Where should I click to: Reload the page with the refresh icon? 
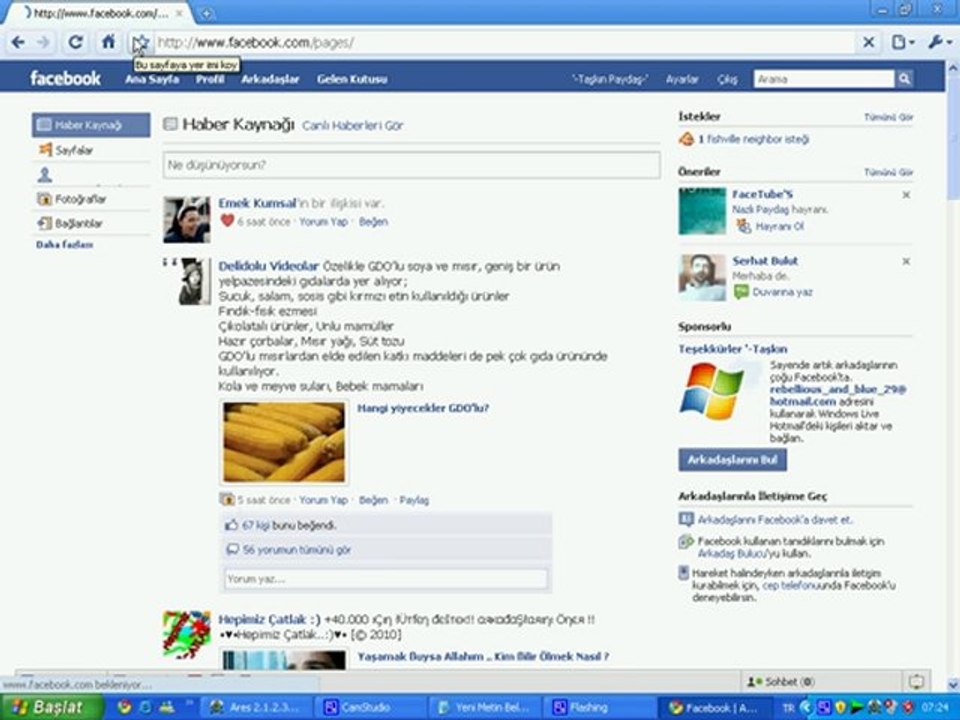(x=75, y=42)
